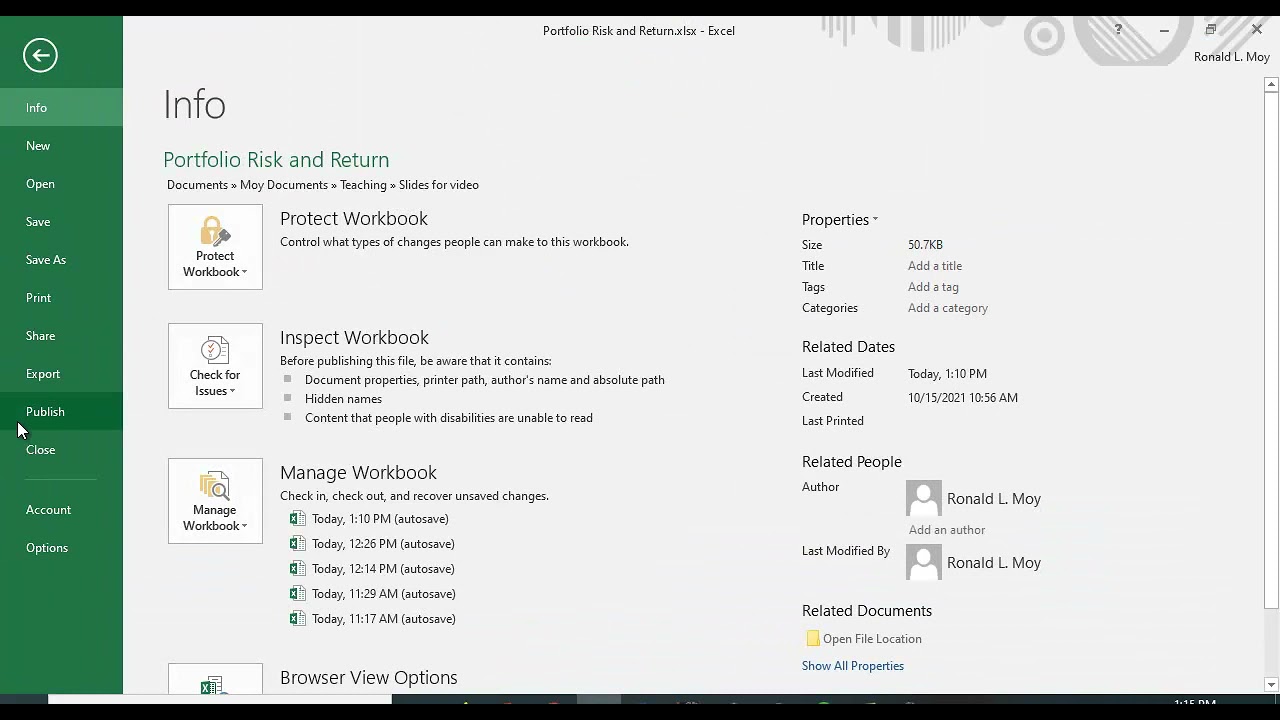Click the Add a title field
The image size is (1280, 720).
click(x=934, y=266)
